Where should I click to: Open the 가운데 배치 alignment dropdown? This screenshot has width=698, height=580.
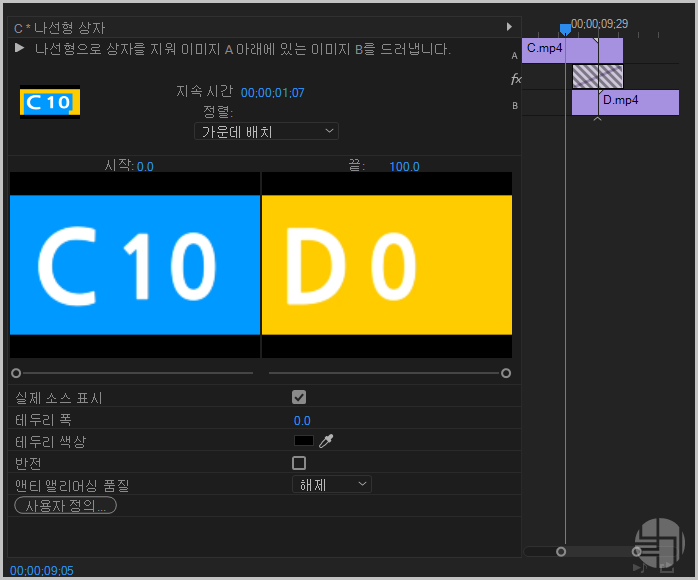click(266, 131)
